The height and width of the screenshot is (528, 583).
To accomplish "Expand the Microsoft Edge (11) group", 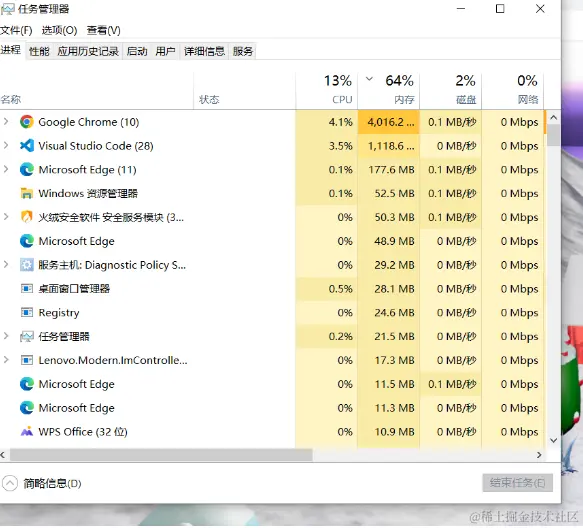I will point(6,169).
